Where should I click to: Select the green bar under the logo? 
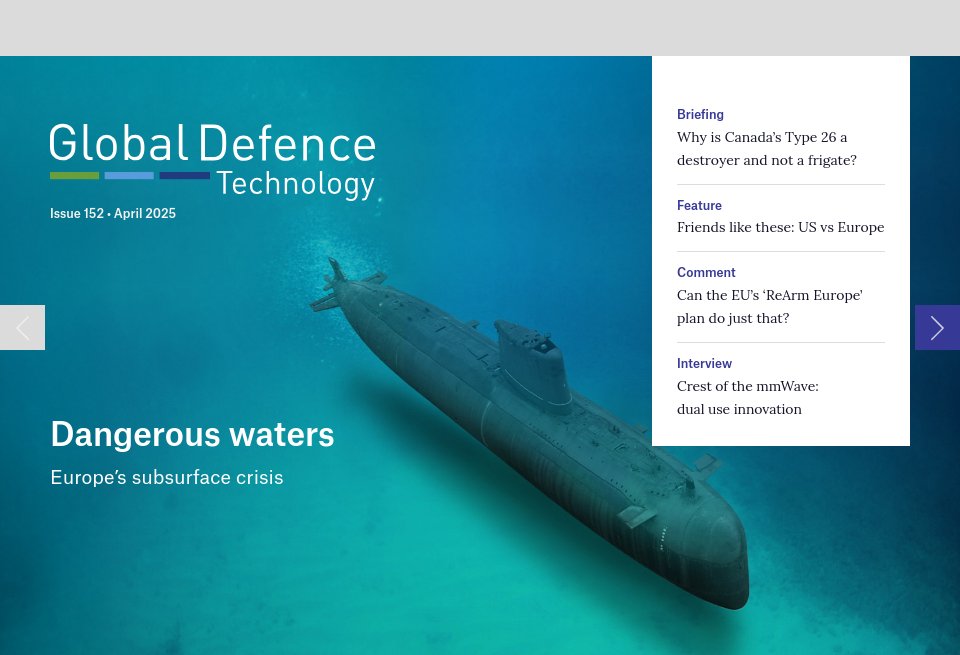coord(74,175)
